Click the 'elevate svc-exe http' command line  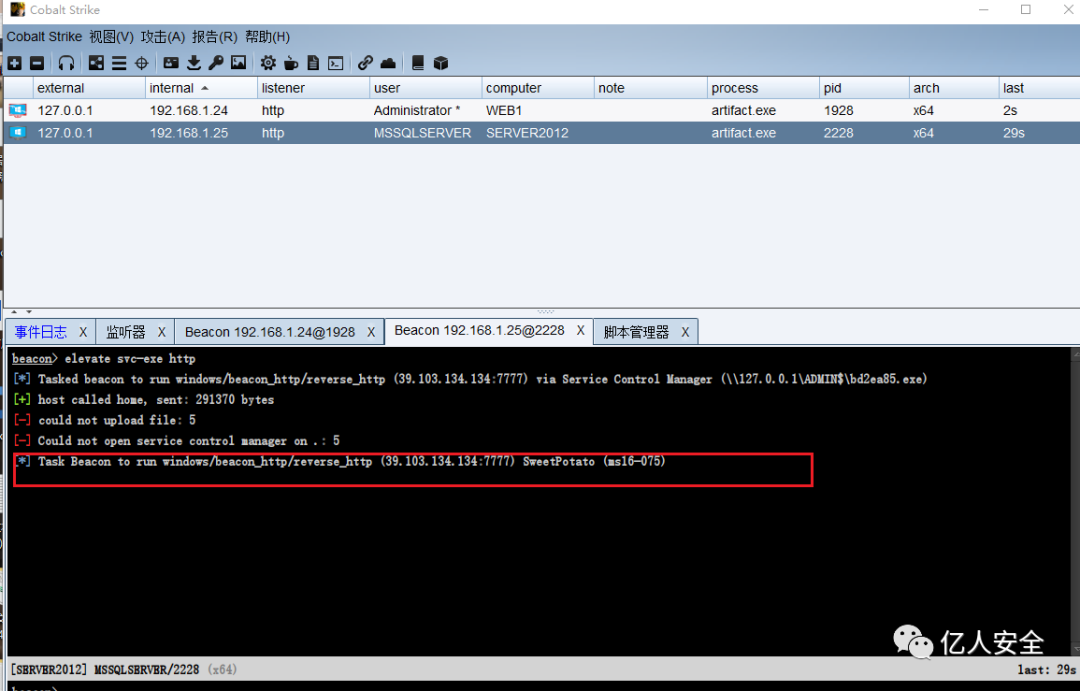[104, 359]
